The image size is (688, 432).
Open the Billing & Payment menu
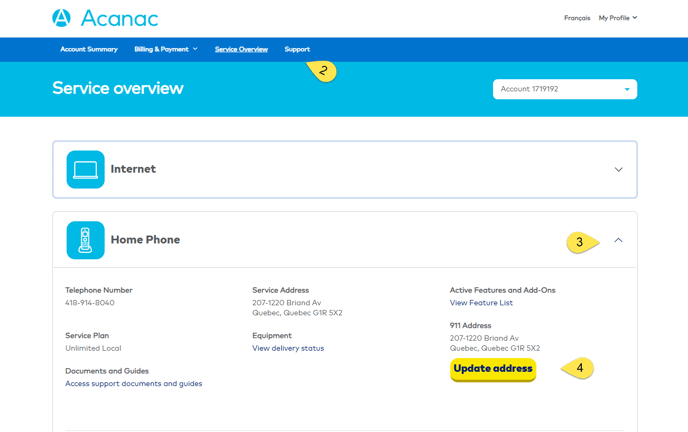click(166, 49)
